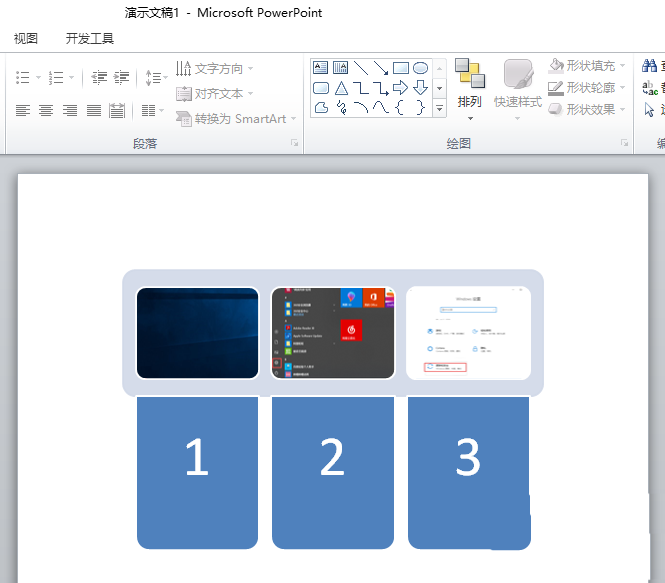Open the columns layout icon
This screenshot has width=665, height=583.
(148, 111)
